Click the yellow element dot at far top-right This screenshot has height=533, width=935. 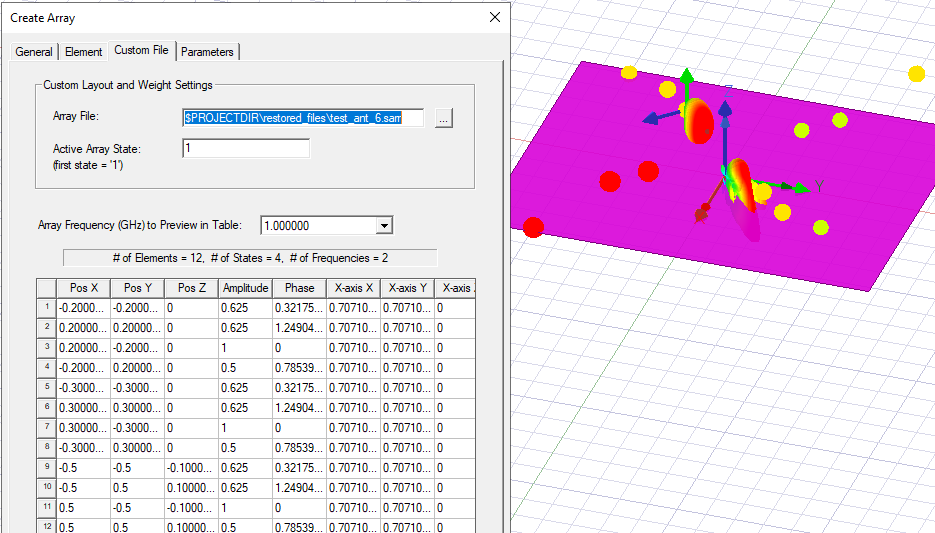tap(916, 73)
